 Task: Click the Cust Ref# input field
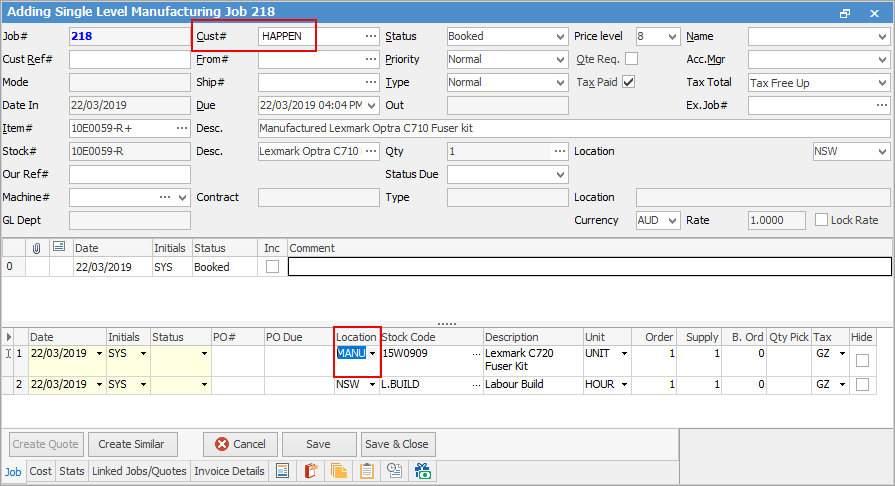(x=130, y=59)
